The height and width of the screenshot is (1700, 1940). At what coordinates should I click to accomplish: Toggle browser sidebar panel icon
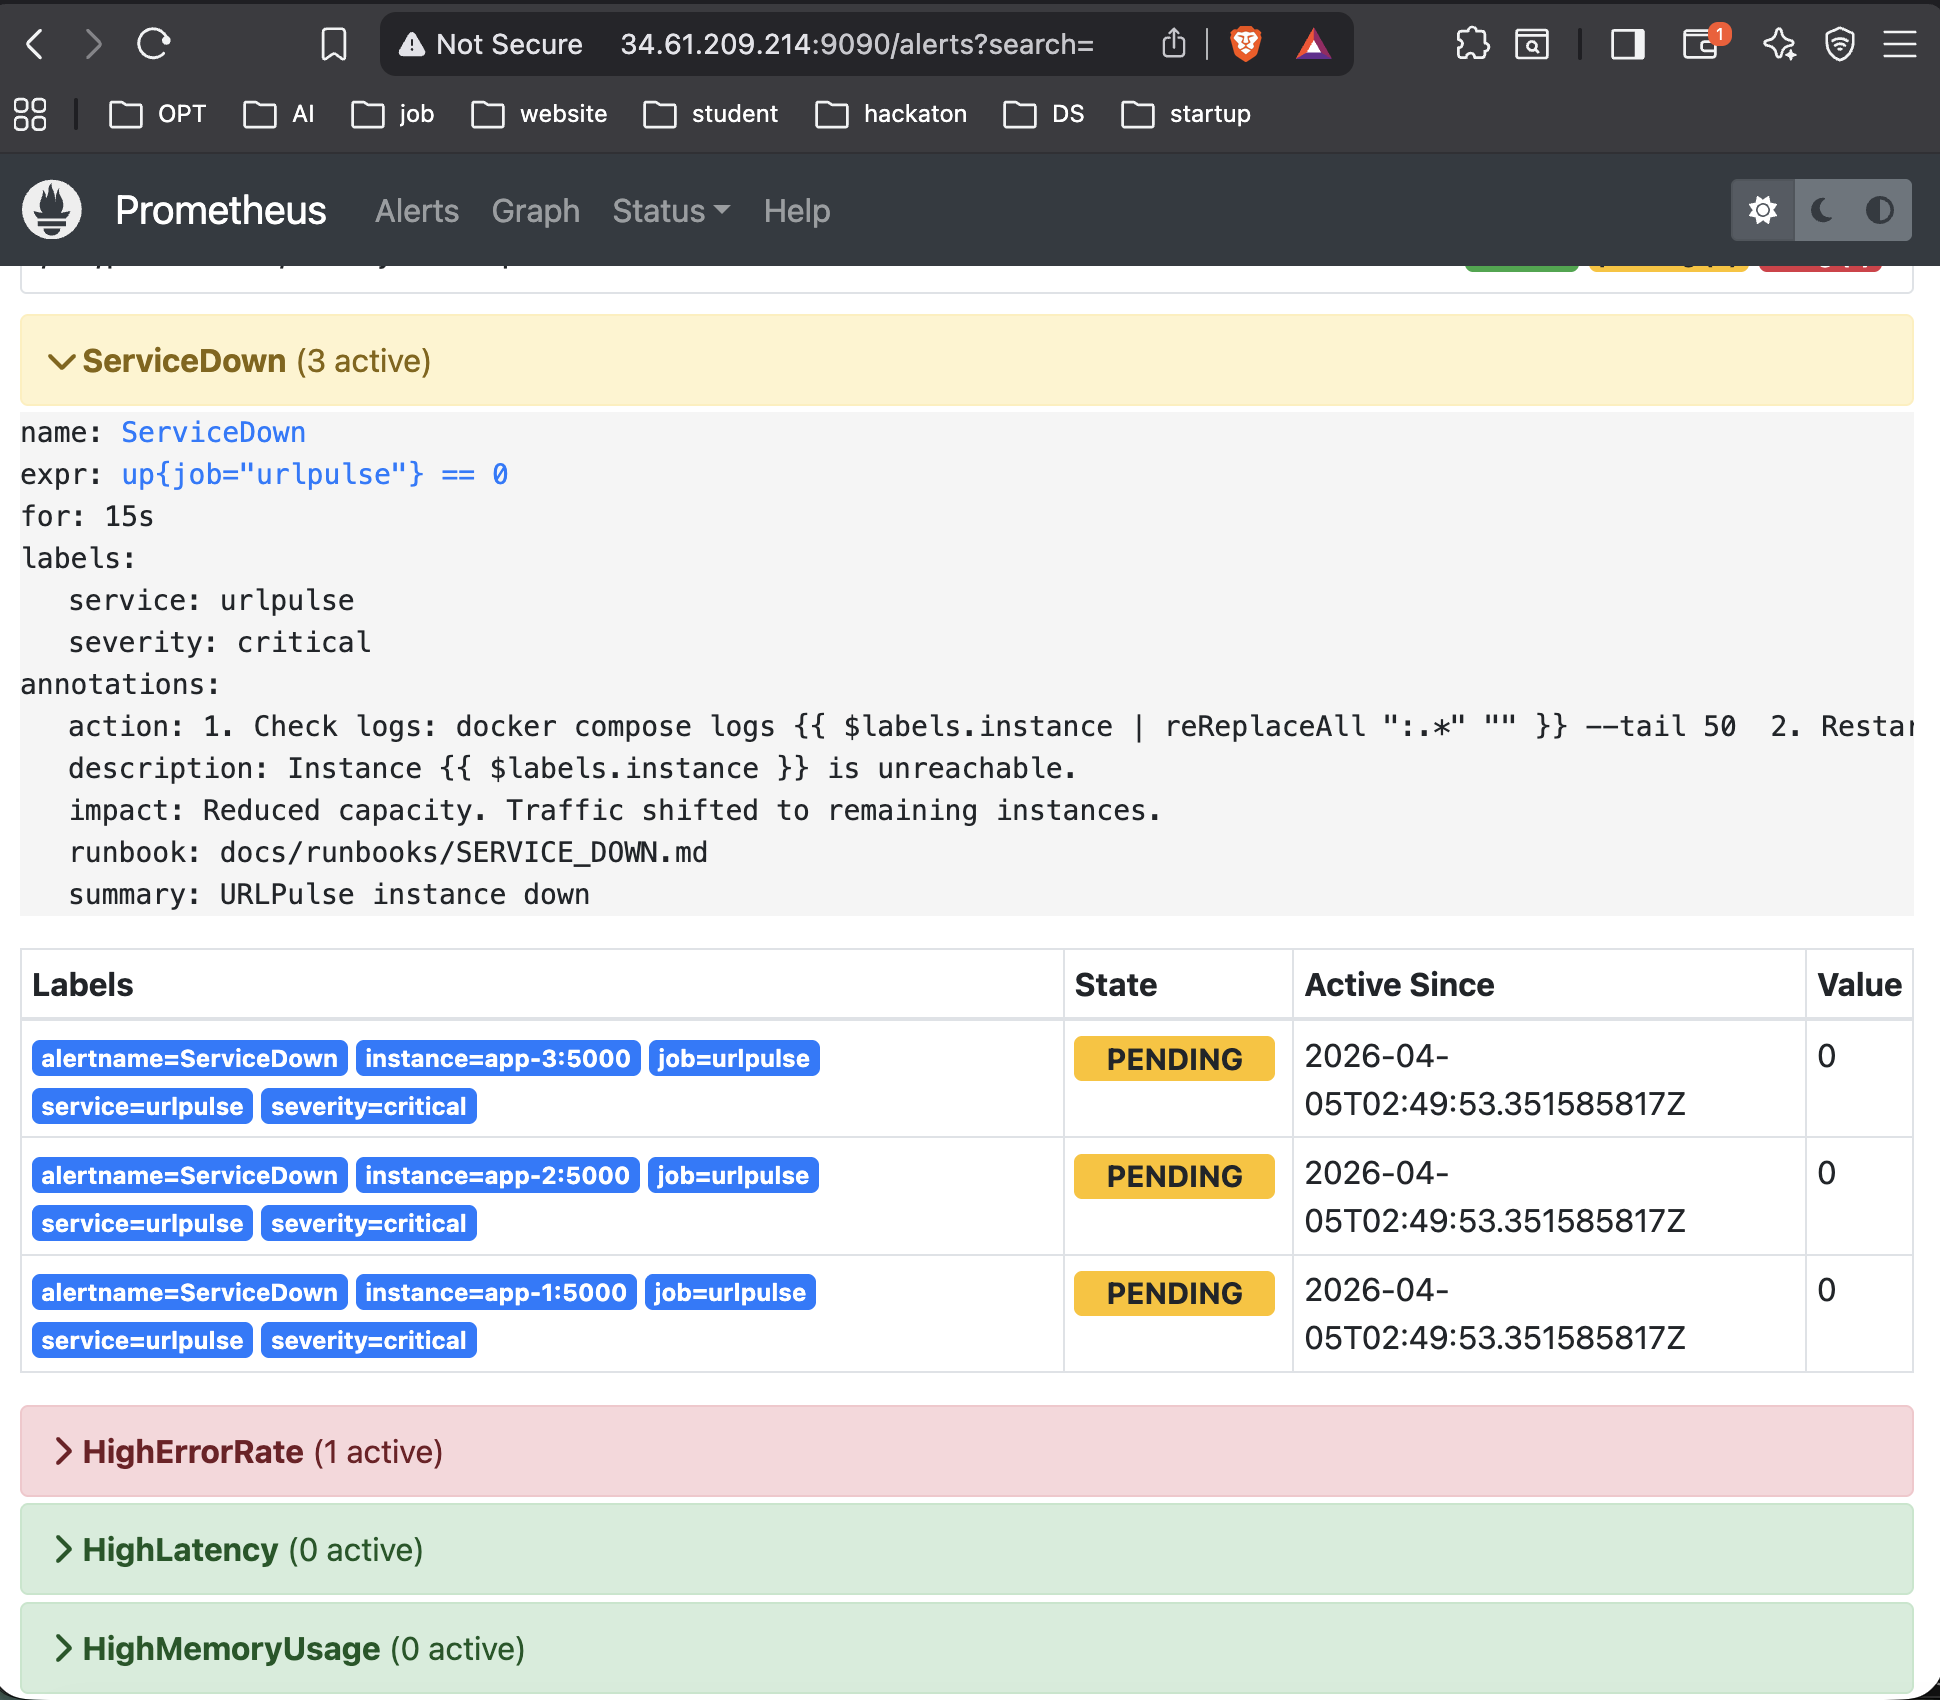[1627, 44]
